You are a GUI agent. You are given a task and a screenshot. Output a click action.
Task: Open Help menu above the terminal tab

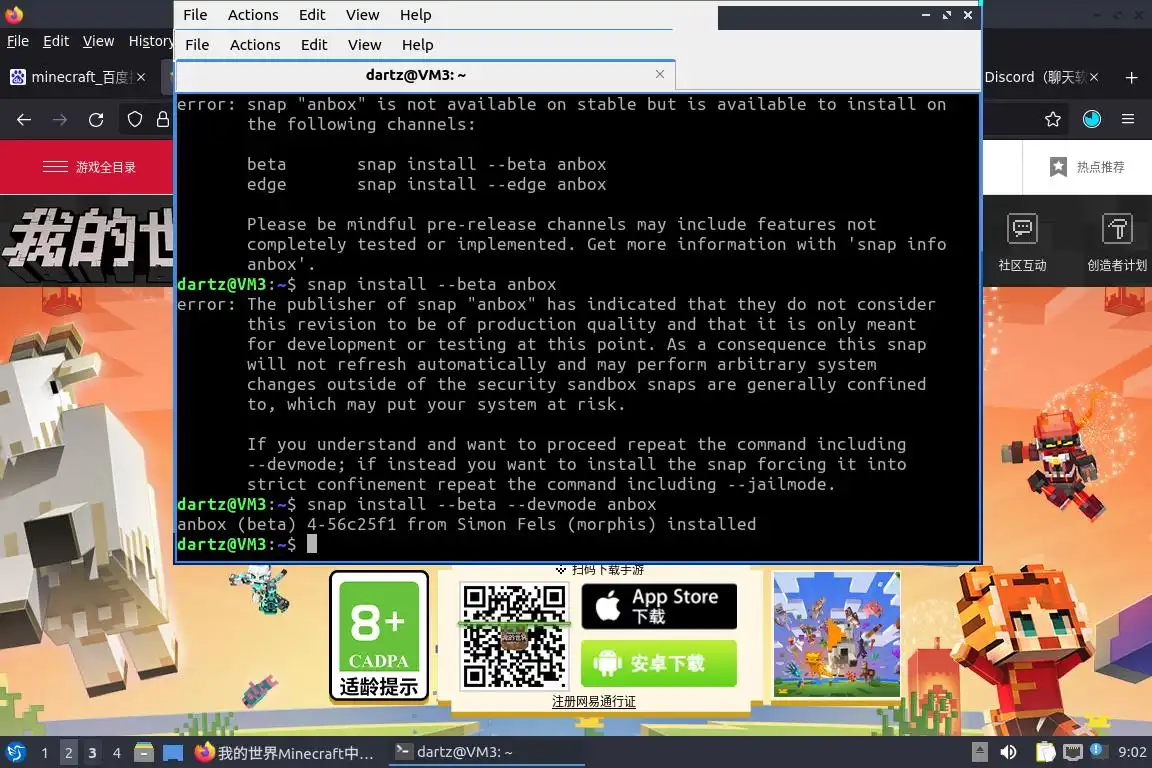(417, 45)
